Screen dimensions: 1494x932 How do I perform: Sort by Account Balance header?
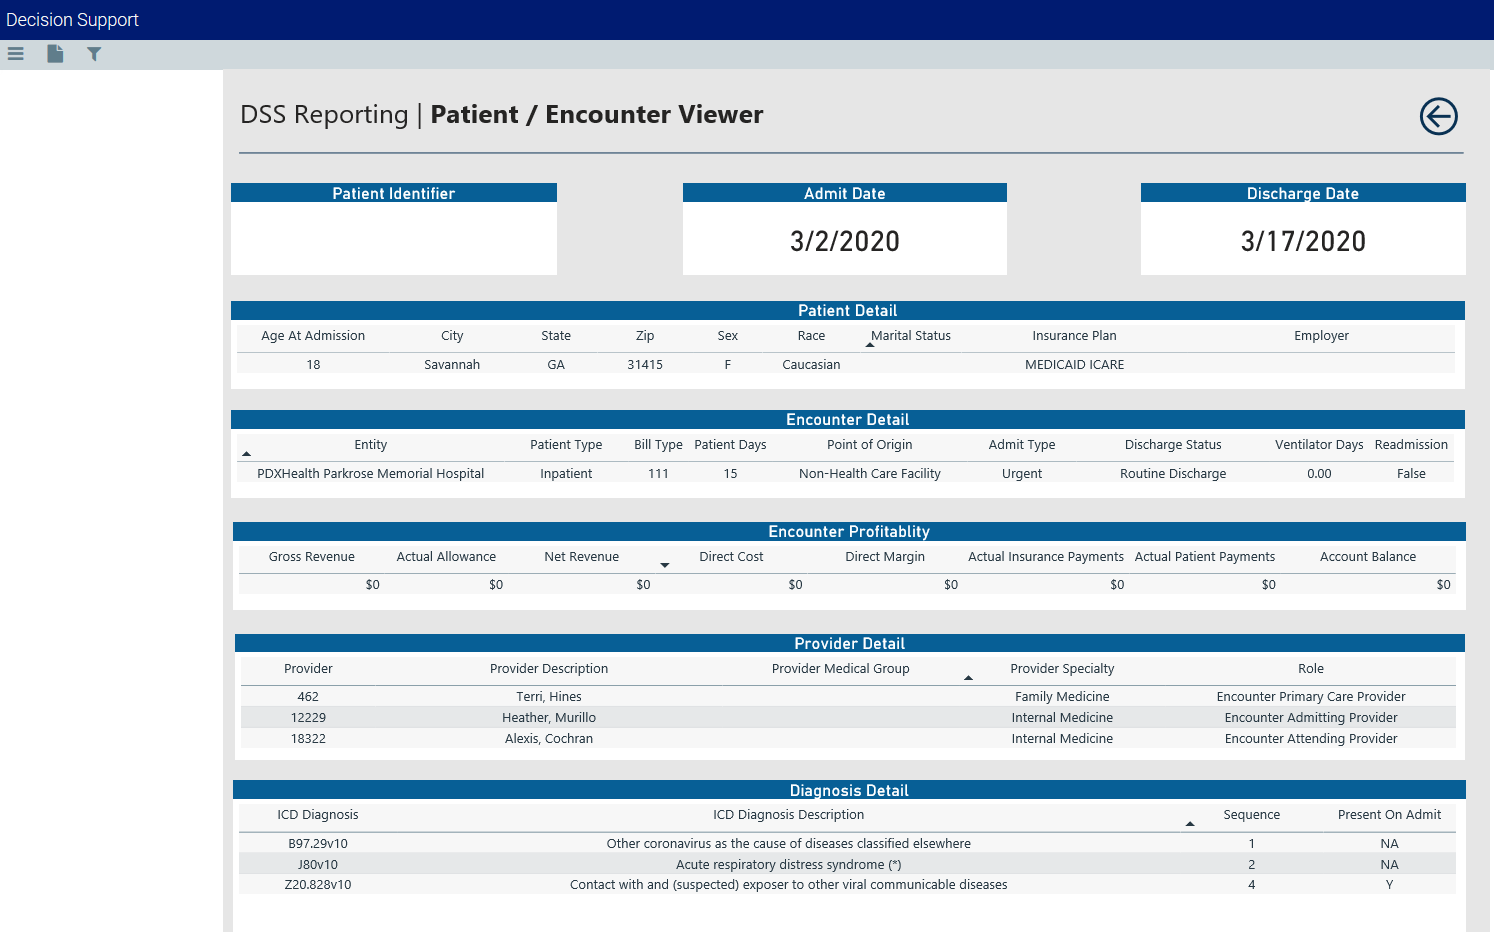pyautogui.click(x=1368, y=557)
